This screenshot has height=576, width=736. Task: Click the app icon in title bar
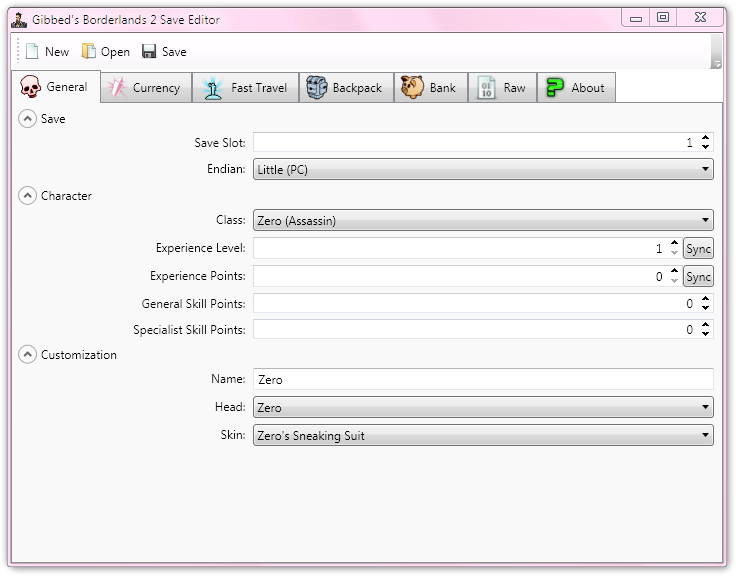pos(19,20)
